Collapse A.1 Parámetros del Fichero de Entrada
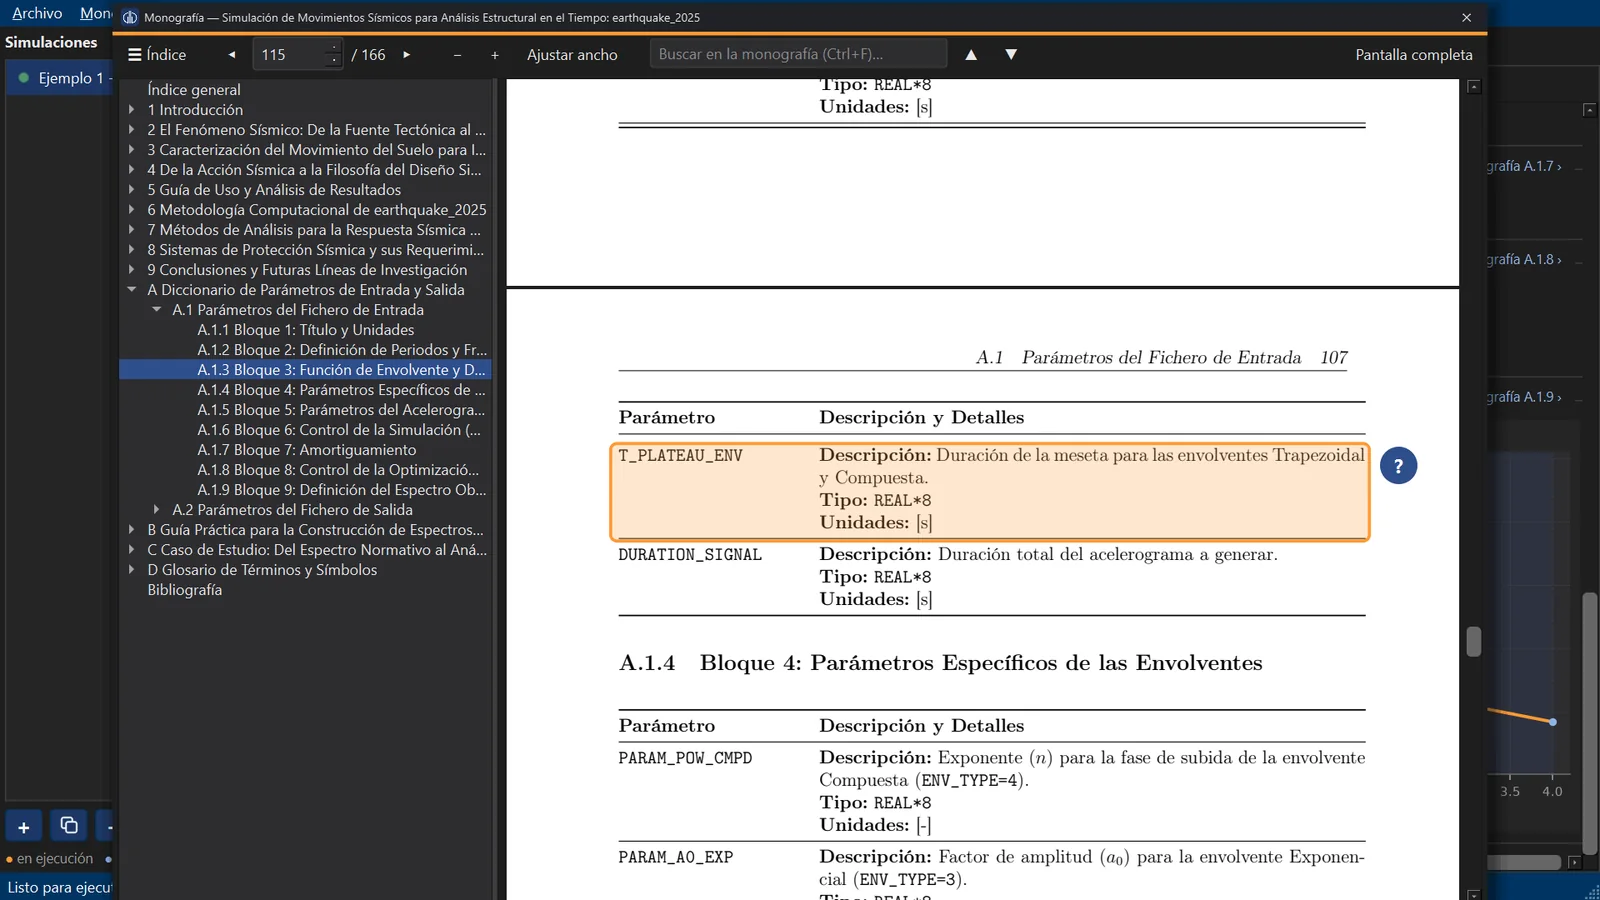 point(156,310)
